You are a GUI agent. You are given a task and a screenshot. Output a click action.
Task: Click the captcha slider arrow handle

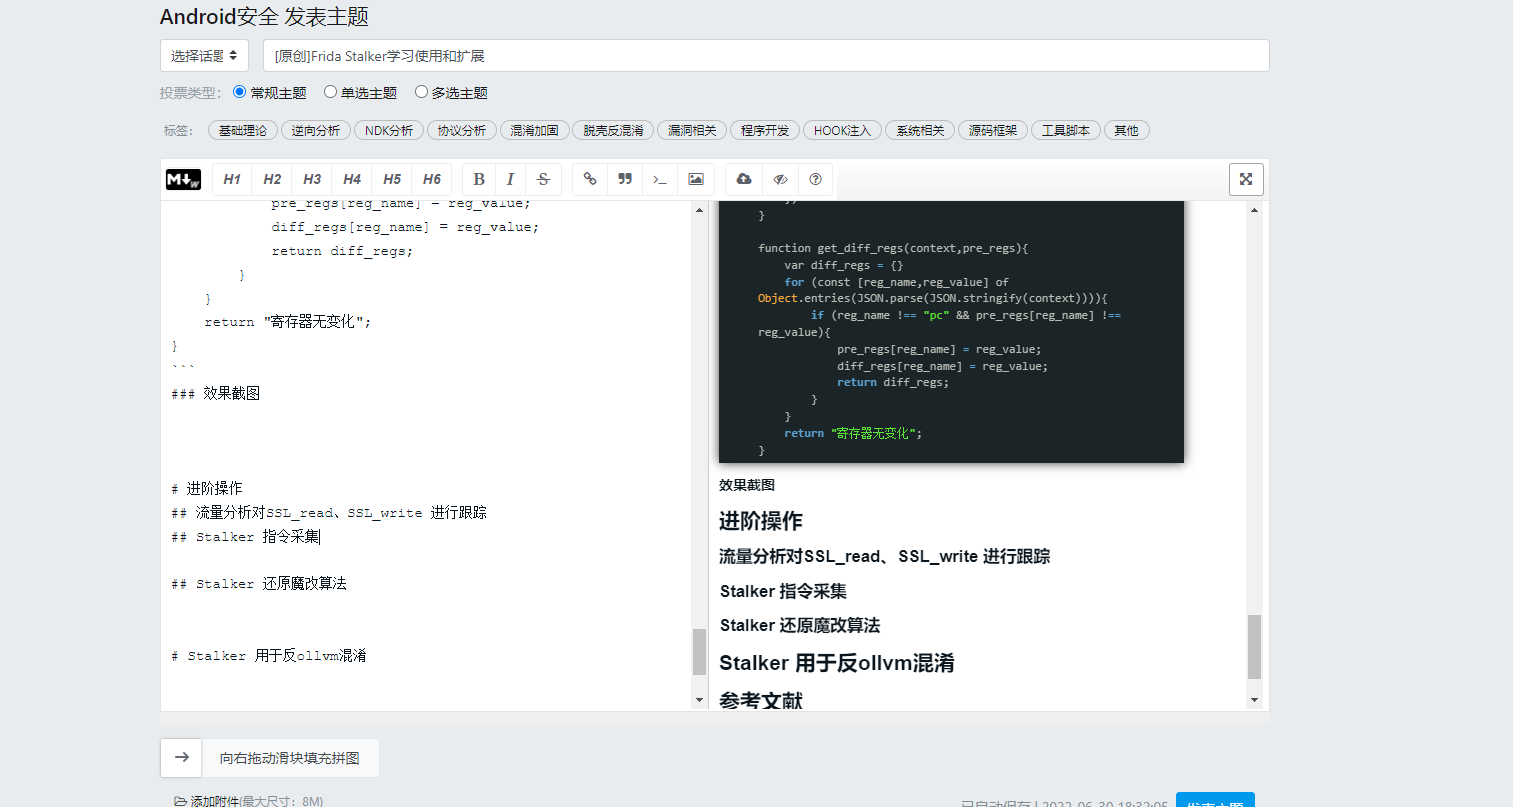(x=181, y=758)
